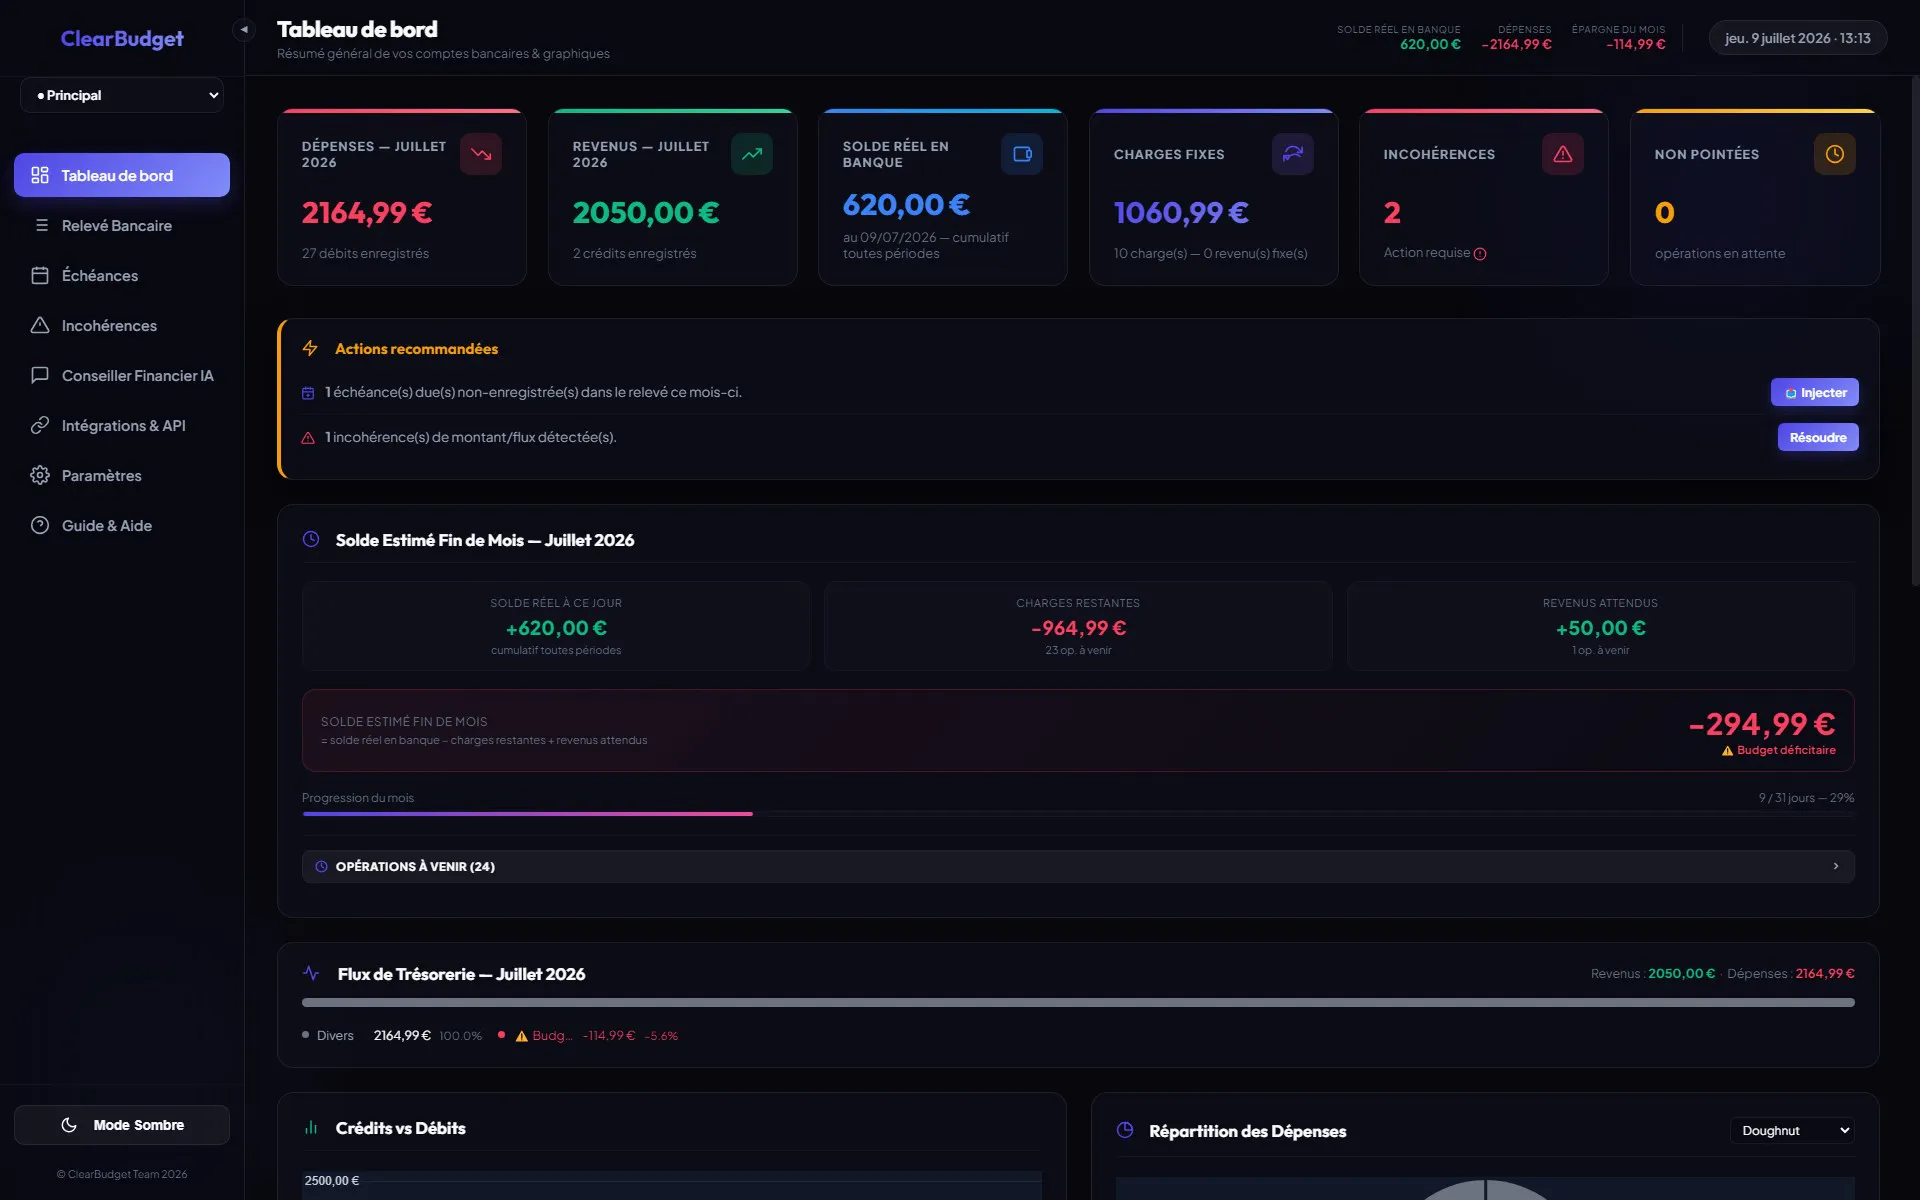Open the Principal account dropdown
The image size is (1920, 1200).
pyautogui.click(x=122, y=95)
